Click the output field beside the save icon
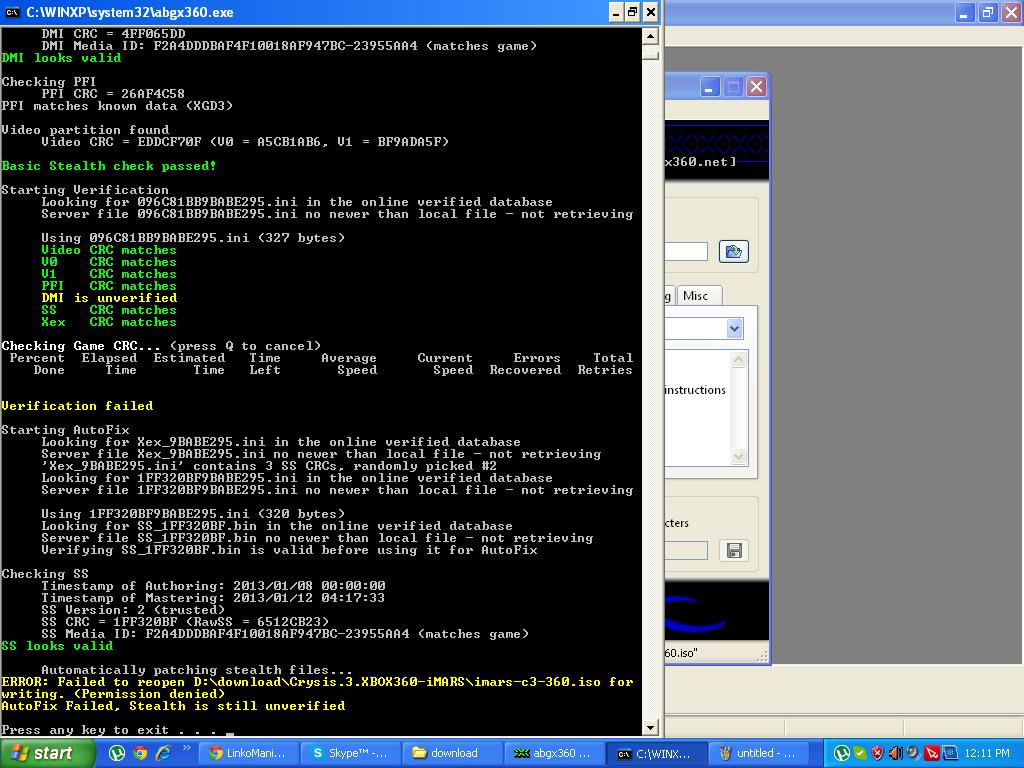The width and height of the screenshot is (1024, 768). point(686,551)
